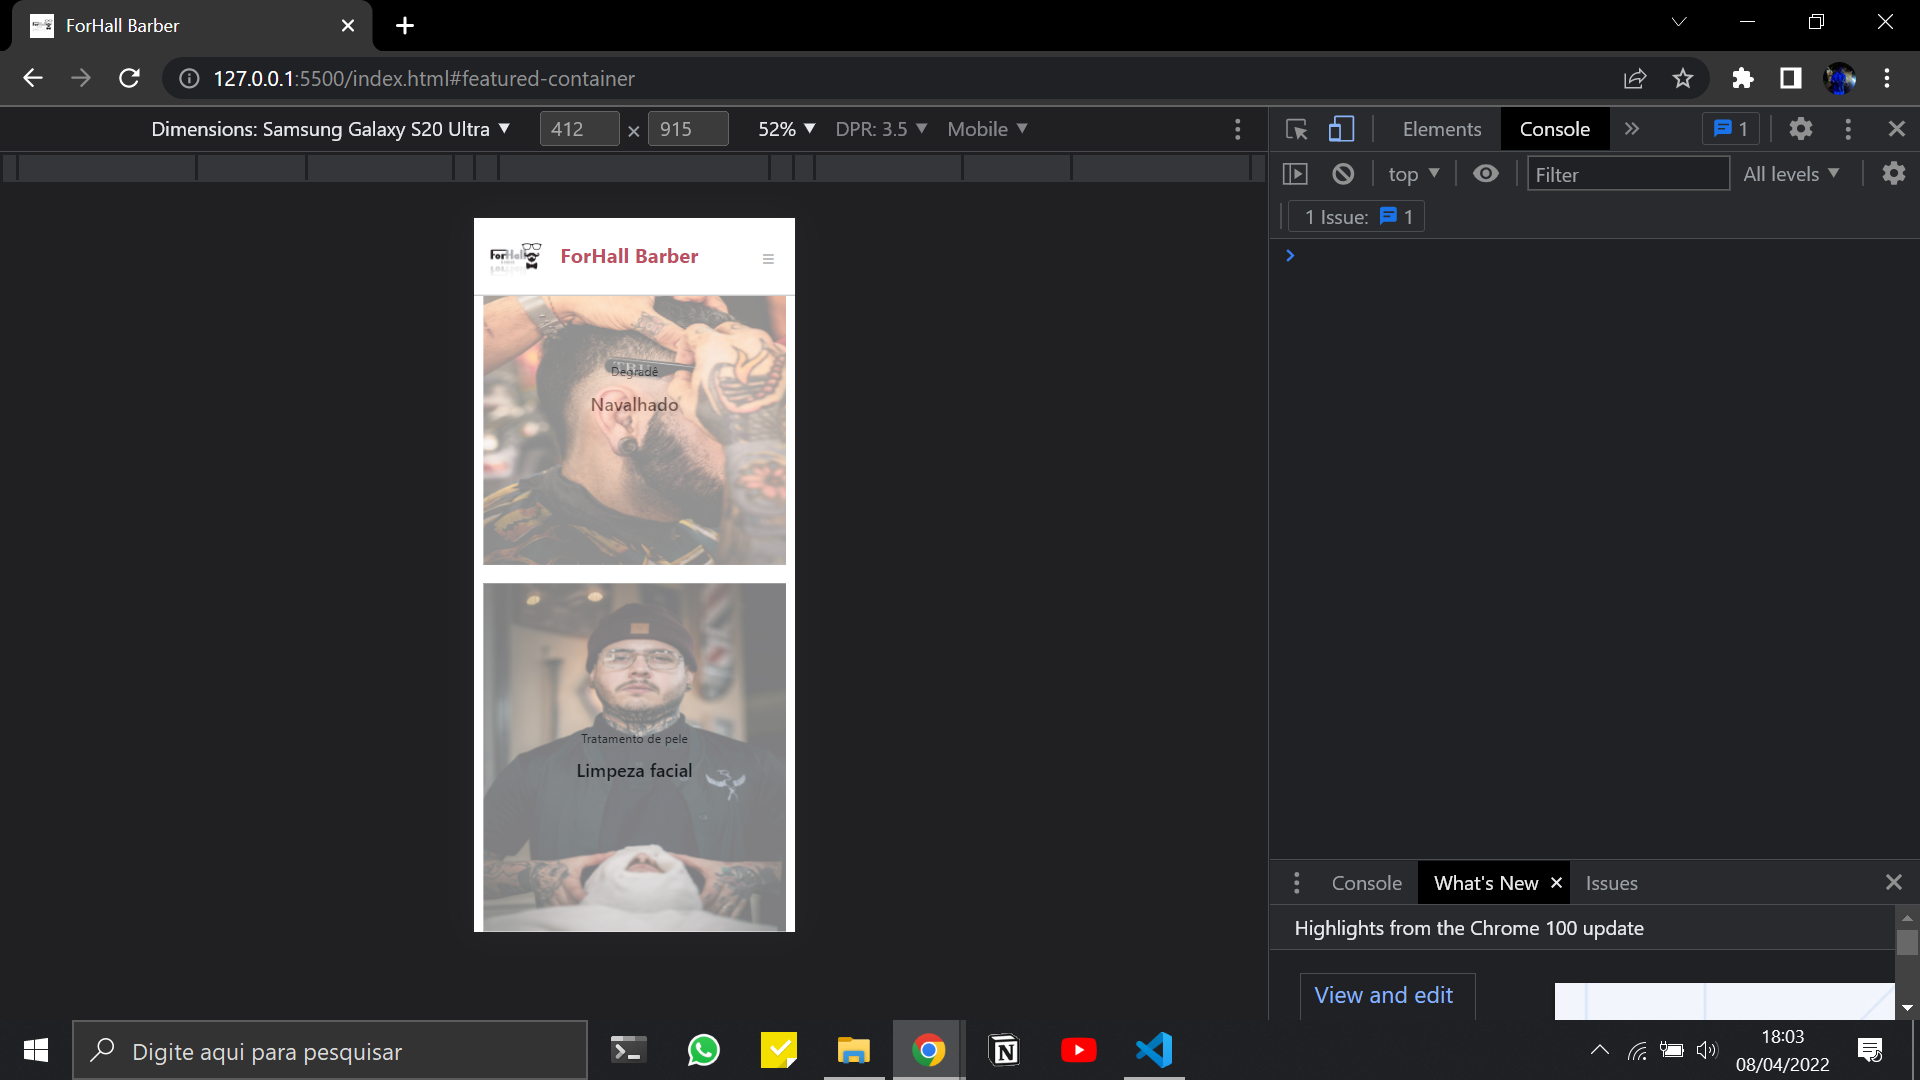Create a live expression with the eye icon

(1485, 173)
